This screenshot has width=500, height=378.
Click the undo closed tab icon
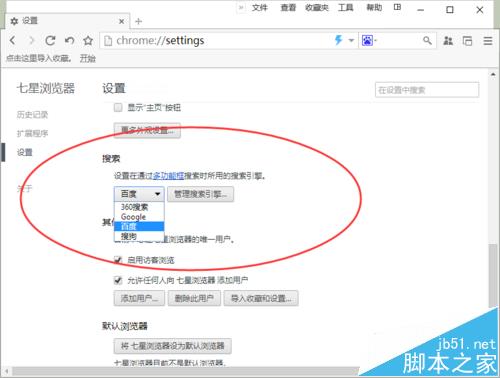(69, 41)
